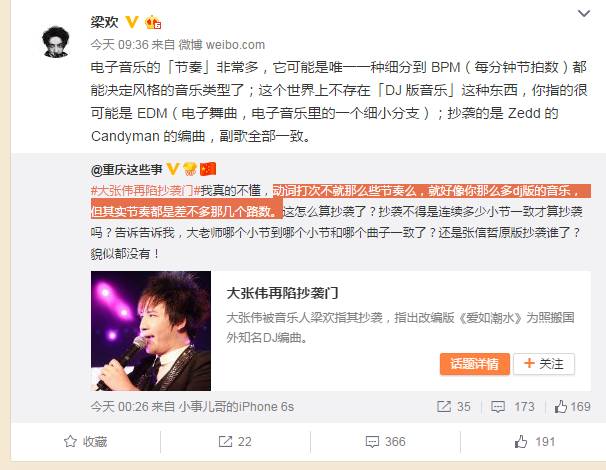Open the weibo.com source link
The height and width of the screenshot is (470, 606).
pyautogui.click(x=235, y=45)
